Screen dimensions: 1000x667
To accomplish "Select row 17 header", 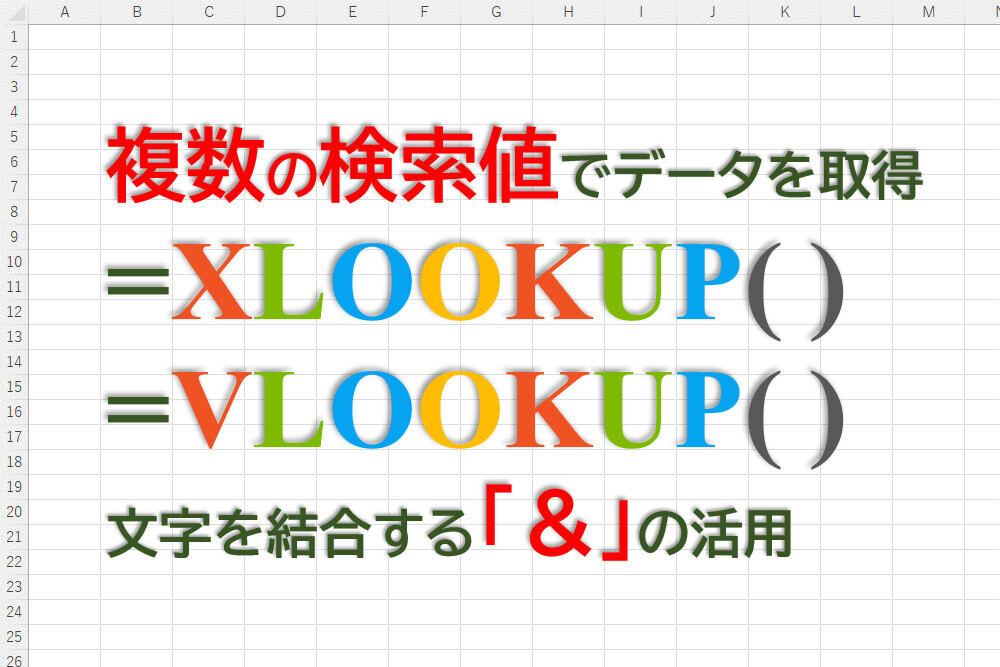I will [x=14, y=437].
